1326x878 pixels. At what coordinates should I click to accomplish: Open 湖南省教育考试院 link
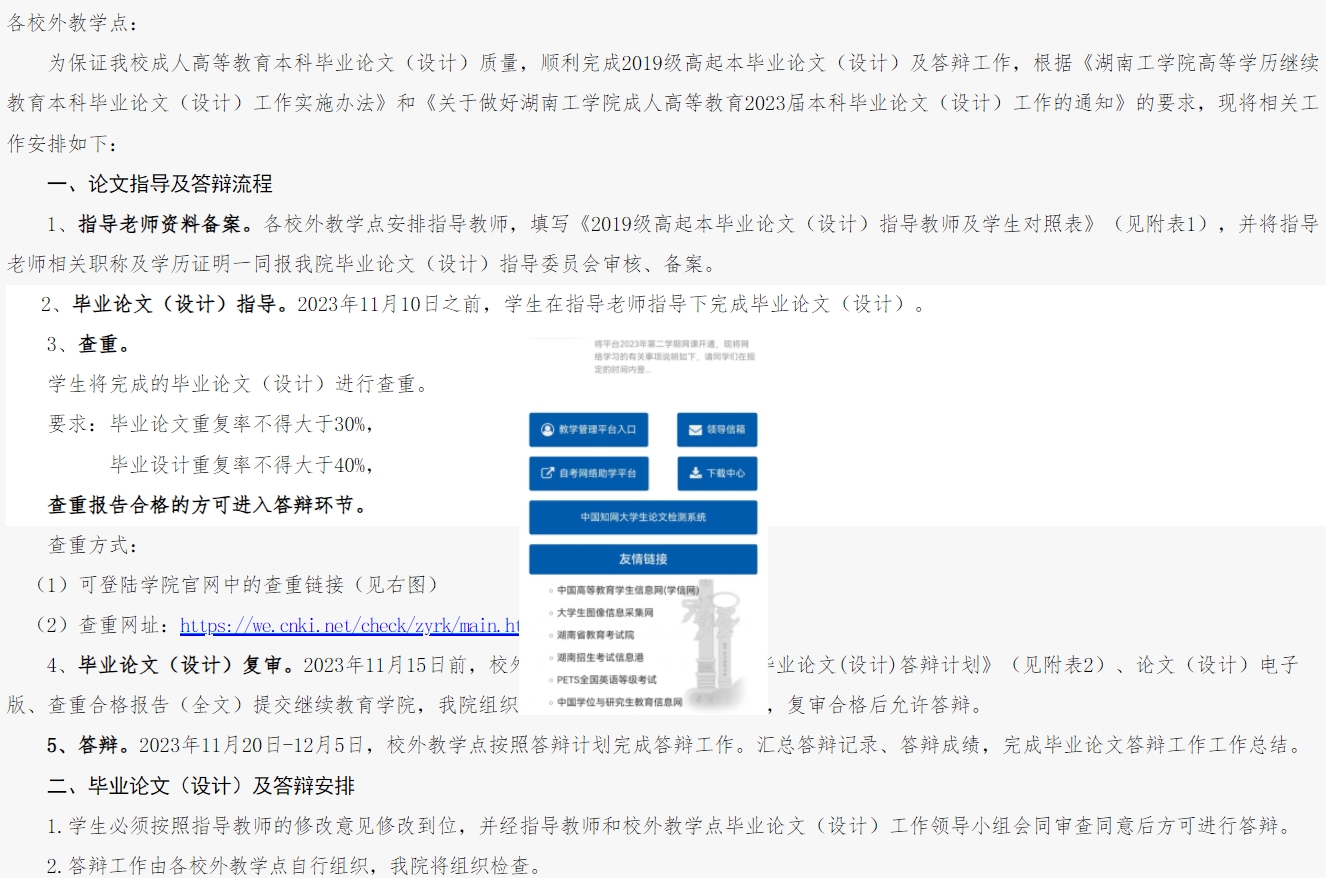coord(595,635)
